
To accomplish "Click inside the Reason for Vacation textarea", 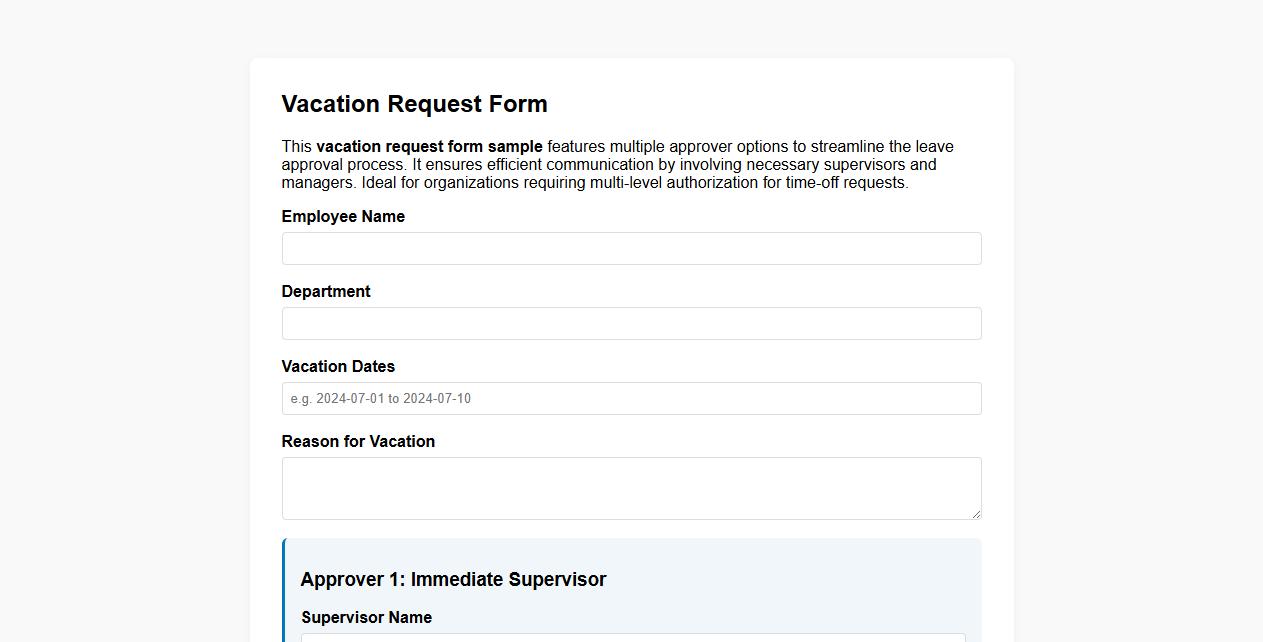I will [x=631, y=487].
